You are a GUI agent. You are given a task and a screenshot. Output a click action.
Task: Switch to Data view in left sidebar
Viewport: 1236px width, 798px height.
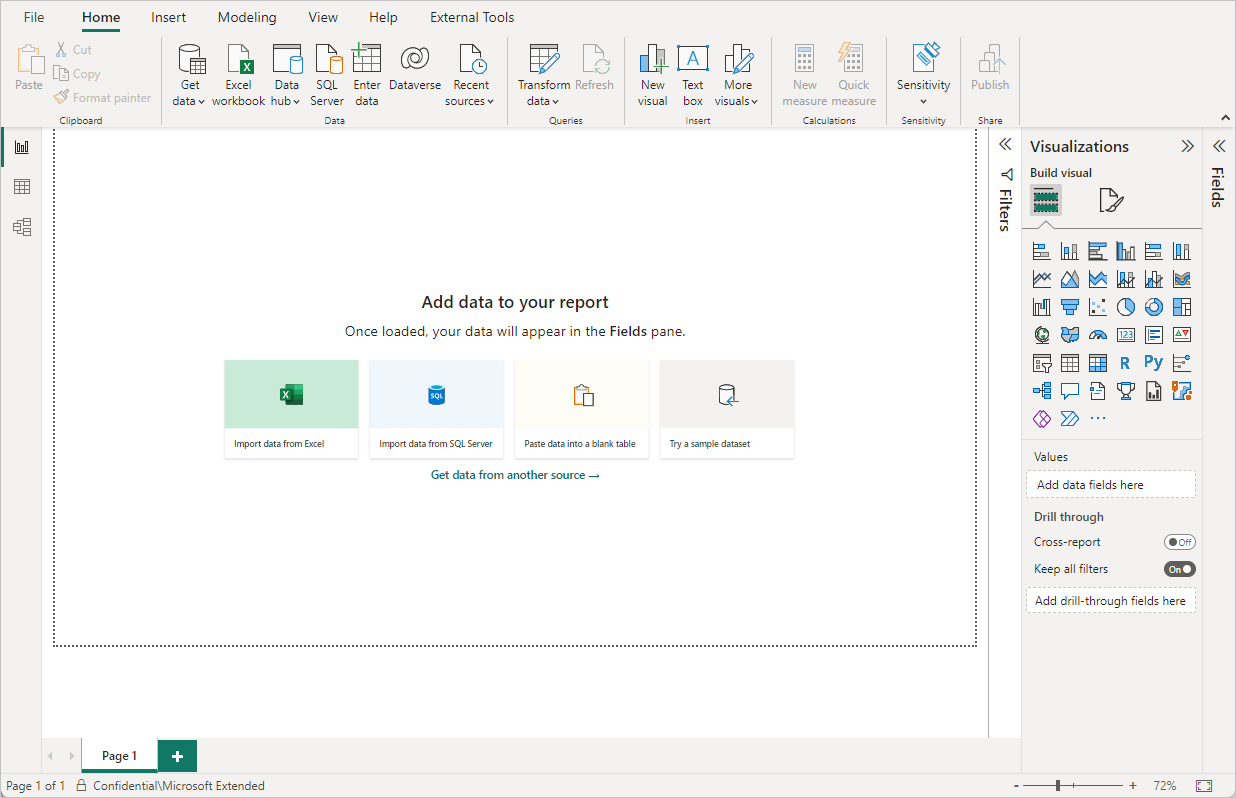point(21,187)
